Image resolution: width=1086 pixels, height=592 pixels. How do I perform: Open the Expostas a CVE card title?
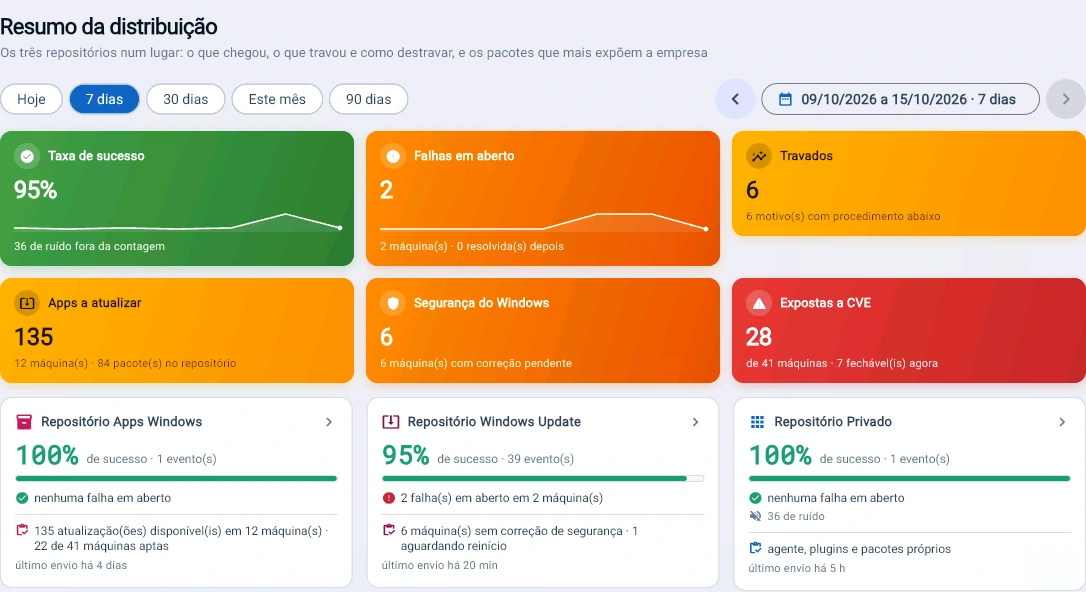826,303
